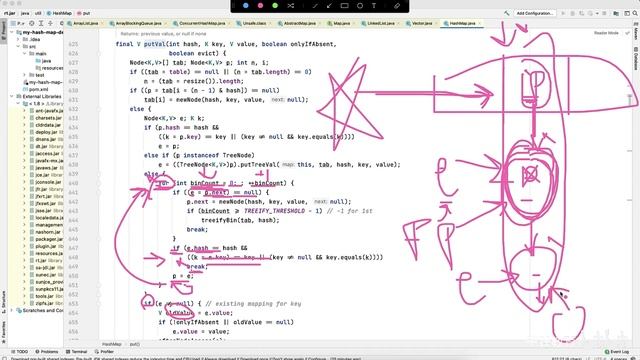Switch to the Map.java tab
This screenshot has width=640, height=360.
tap(341, 23)
